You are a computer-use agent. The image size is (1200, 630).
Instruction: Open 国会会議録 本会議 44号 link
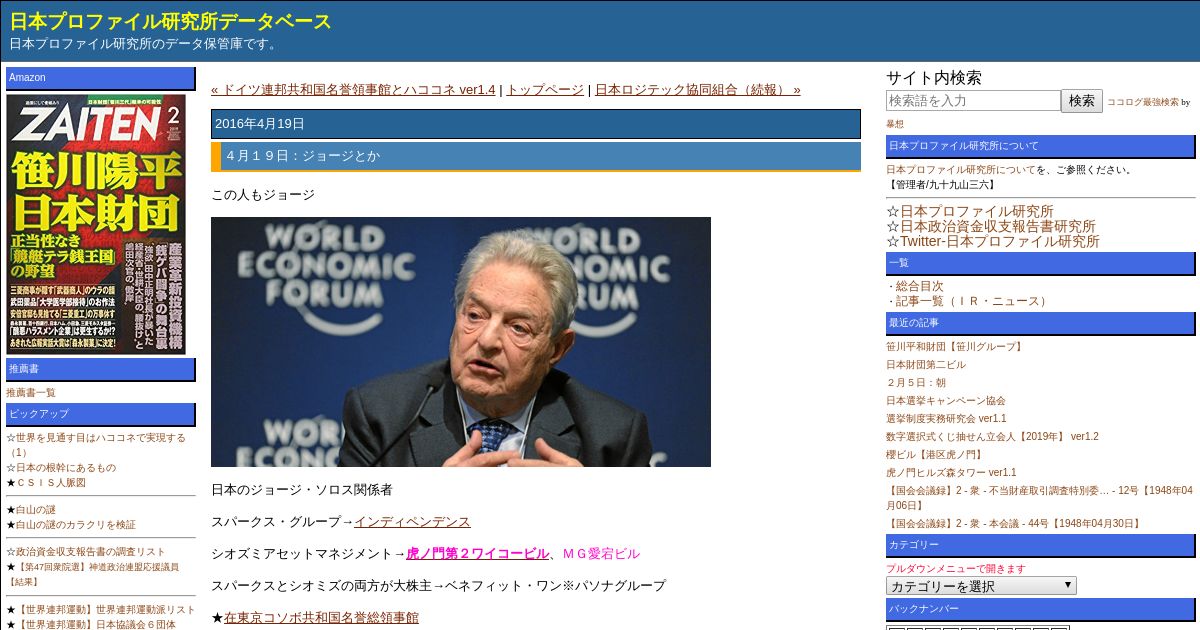1014,523
